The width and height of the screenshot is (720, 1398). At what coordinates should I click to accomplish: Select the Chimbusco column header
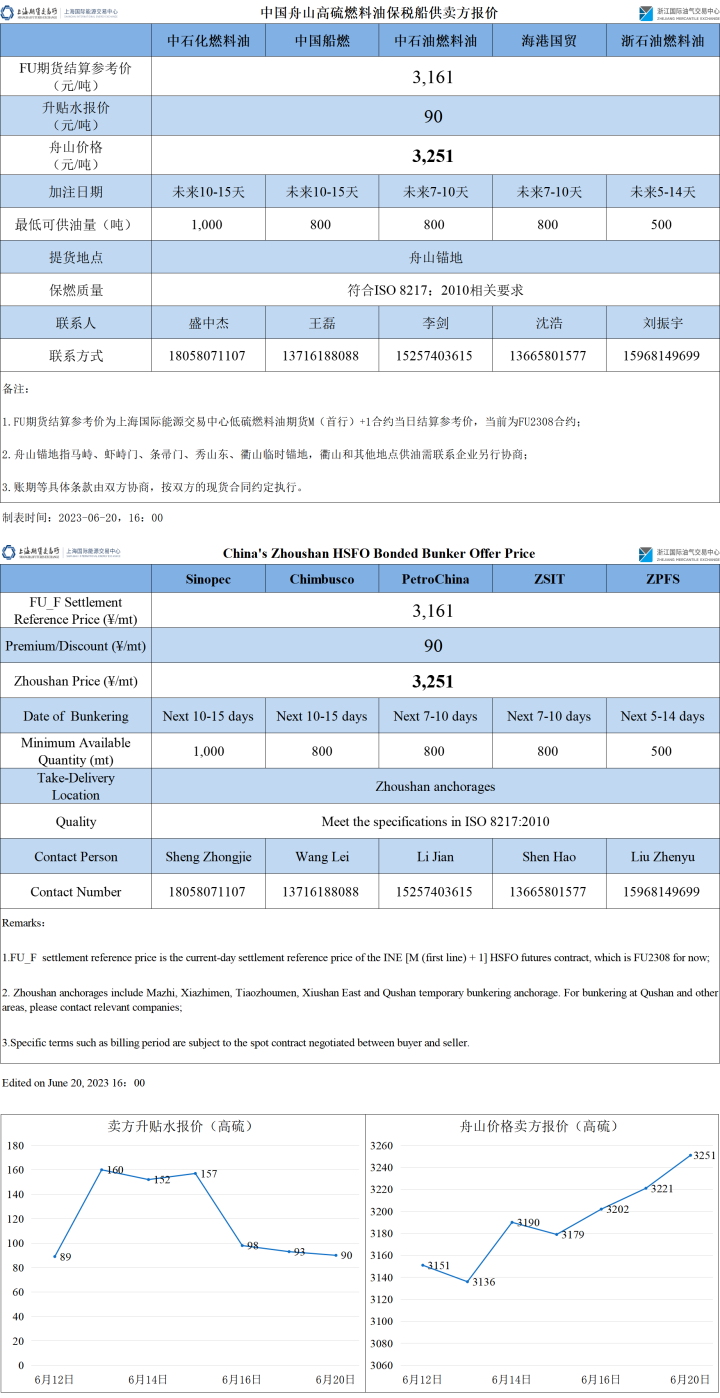coord(322,579)
